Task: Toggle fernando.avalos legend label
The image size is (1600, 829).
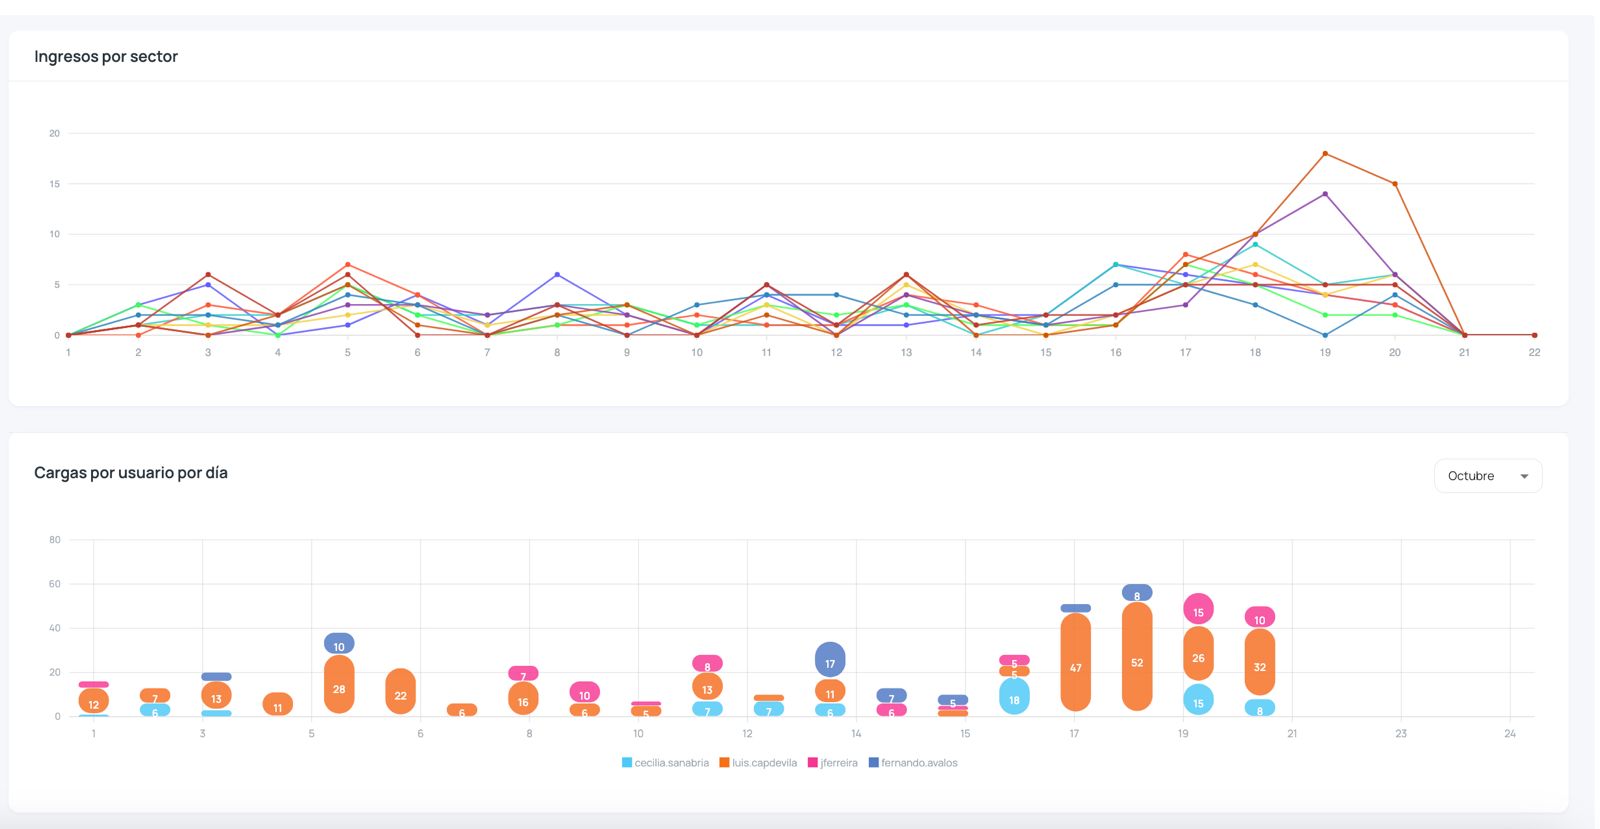Action: point(919,763)
